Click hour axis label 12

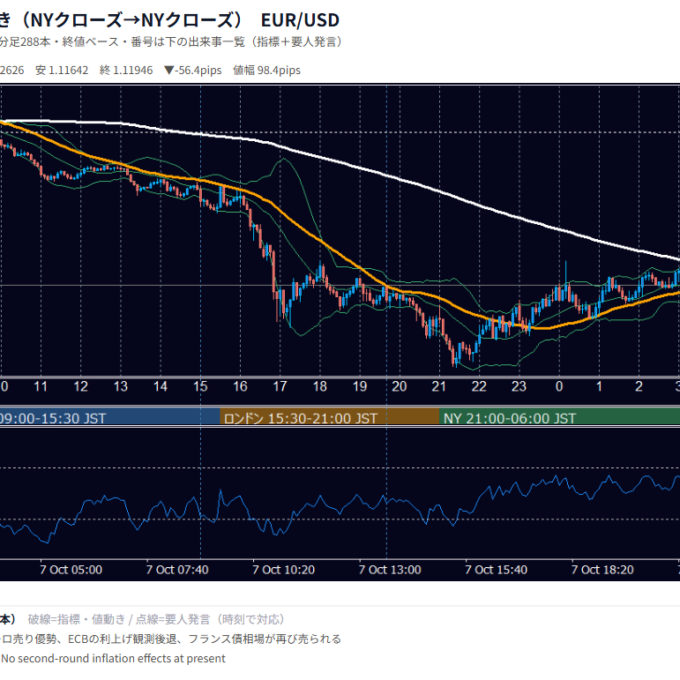(x=81, y=386)
